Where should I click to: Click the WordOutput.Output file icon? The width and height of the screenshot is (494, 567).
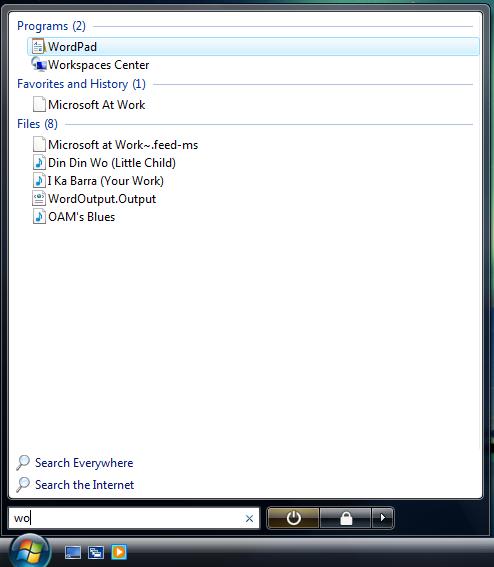point(39,199)
